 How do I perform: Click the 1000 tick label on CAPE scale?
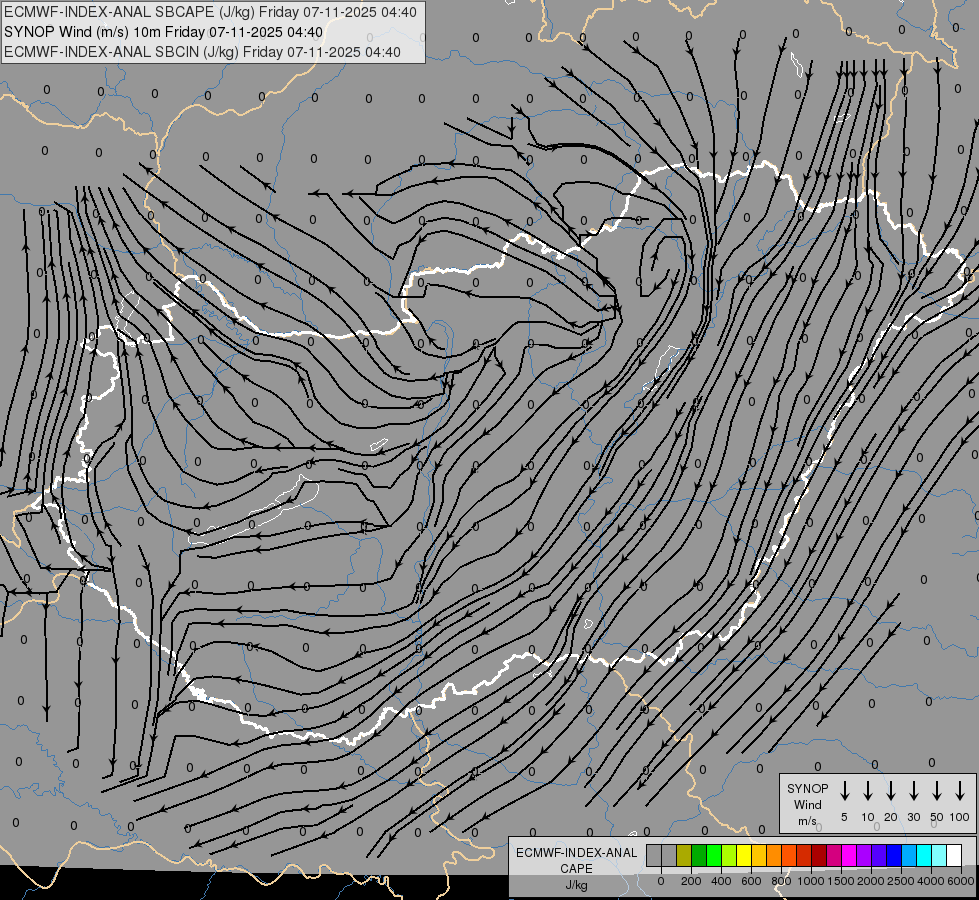[811, 881]
